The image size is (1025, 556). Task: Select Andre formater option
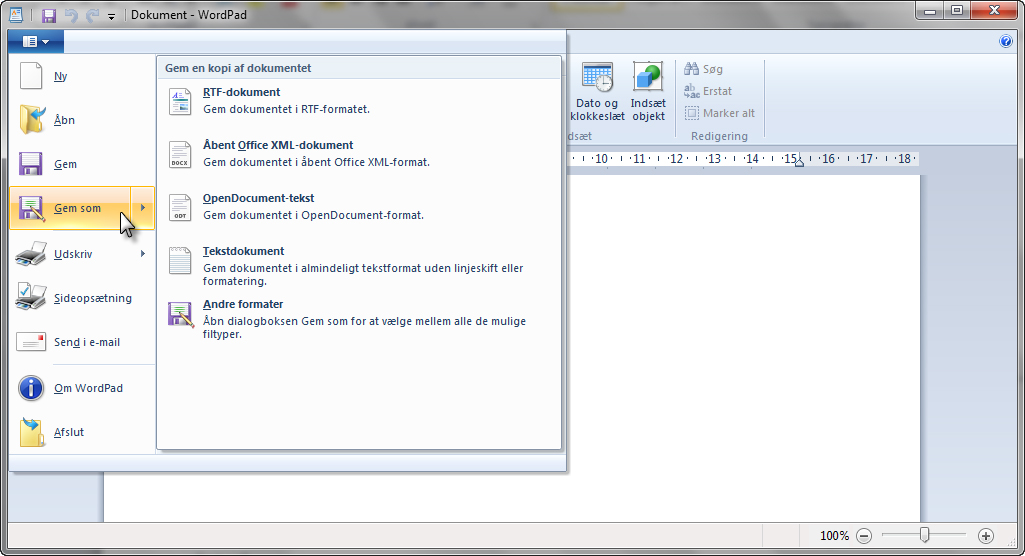pos(359,319)
